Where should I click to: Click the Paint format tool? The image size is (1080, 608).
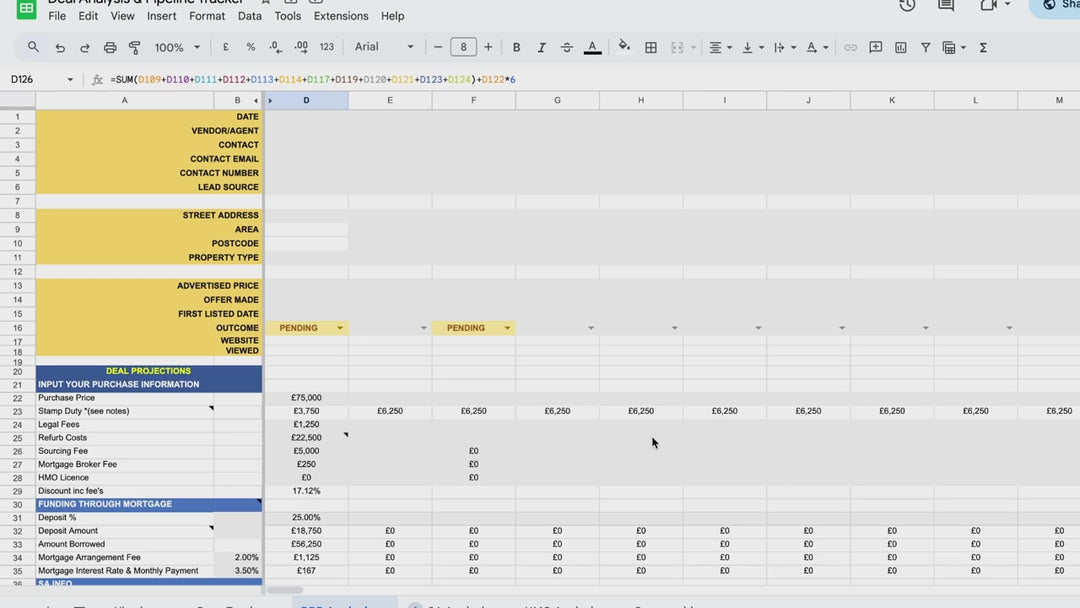135,47
